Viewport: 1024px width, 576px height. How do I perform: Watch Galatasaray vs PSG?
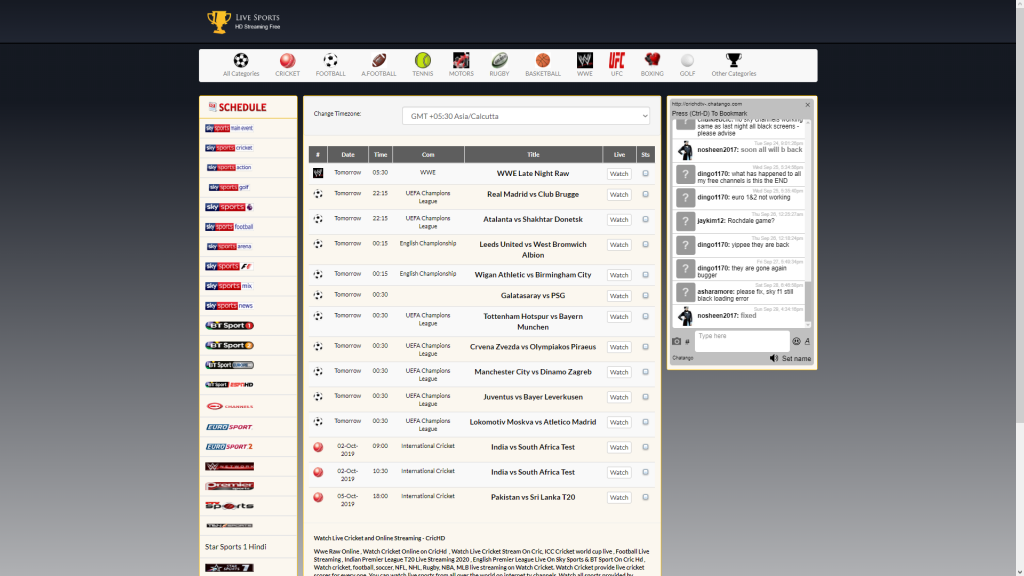pos(618,296)
